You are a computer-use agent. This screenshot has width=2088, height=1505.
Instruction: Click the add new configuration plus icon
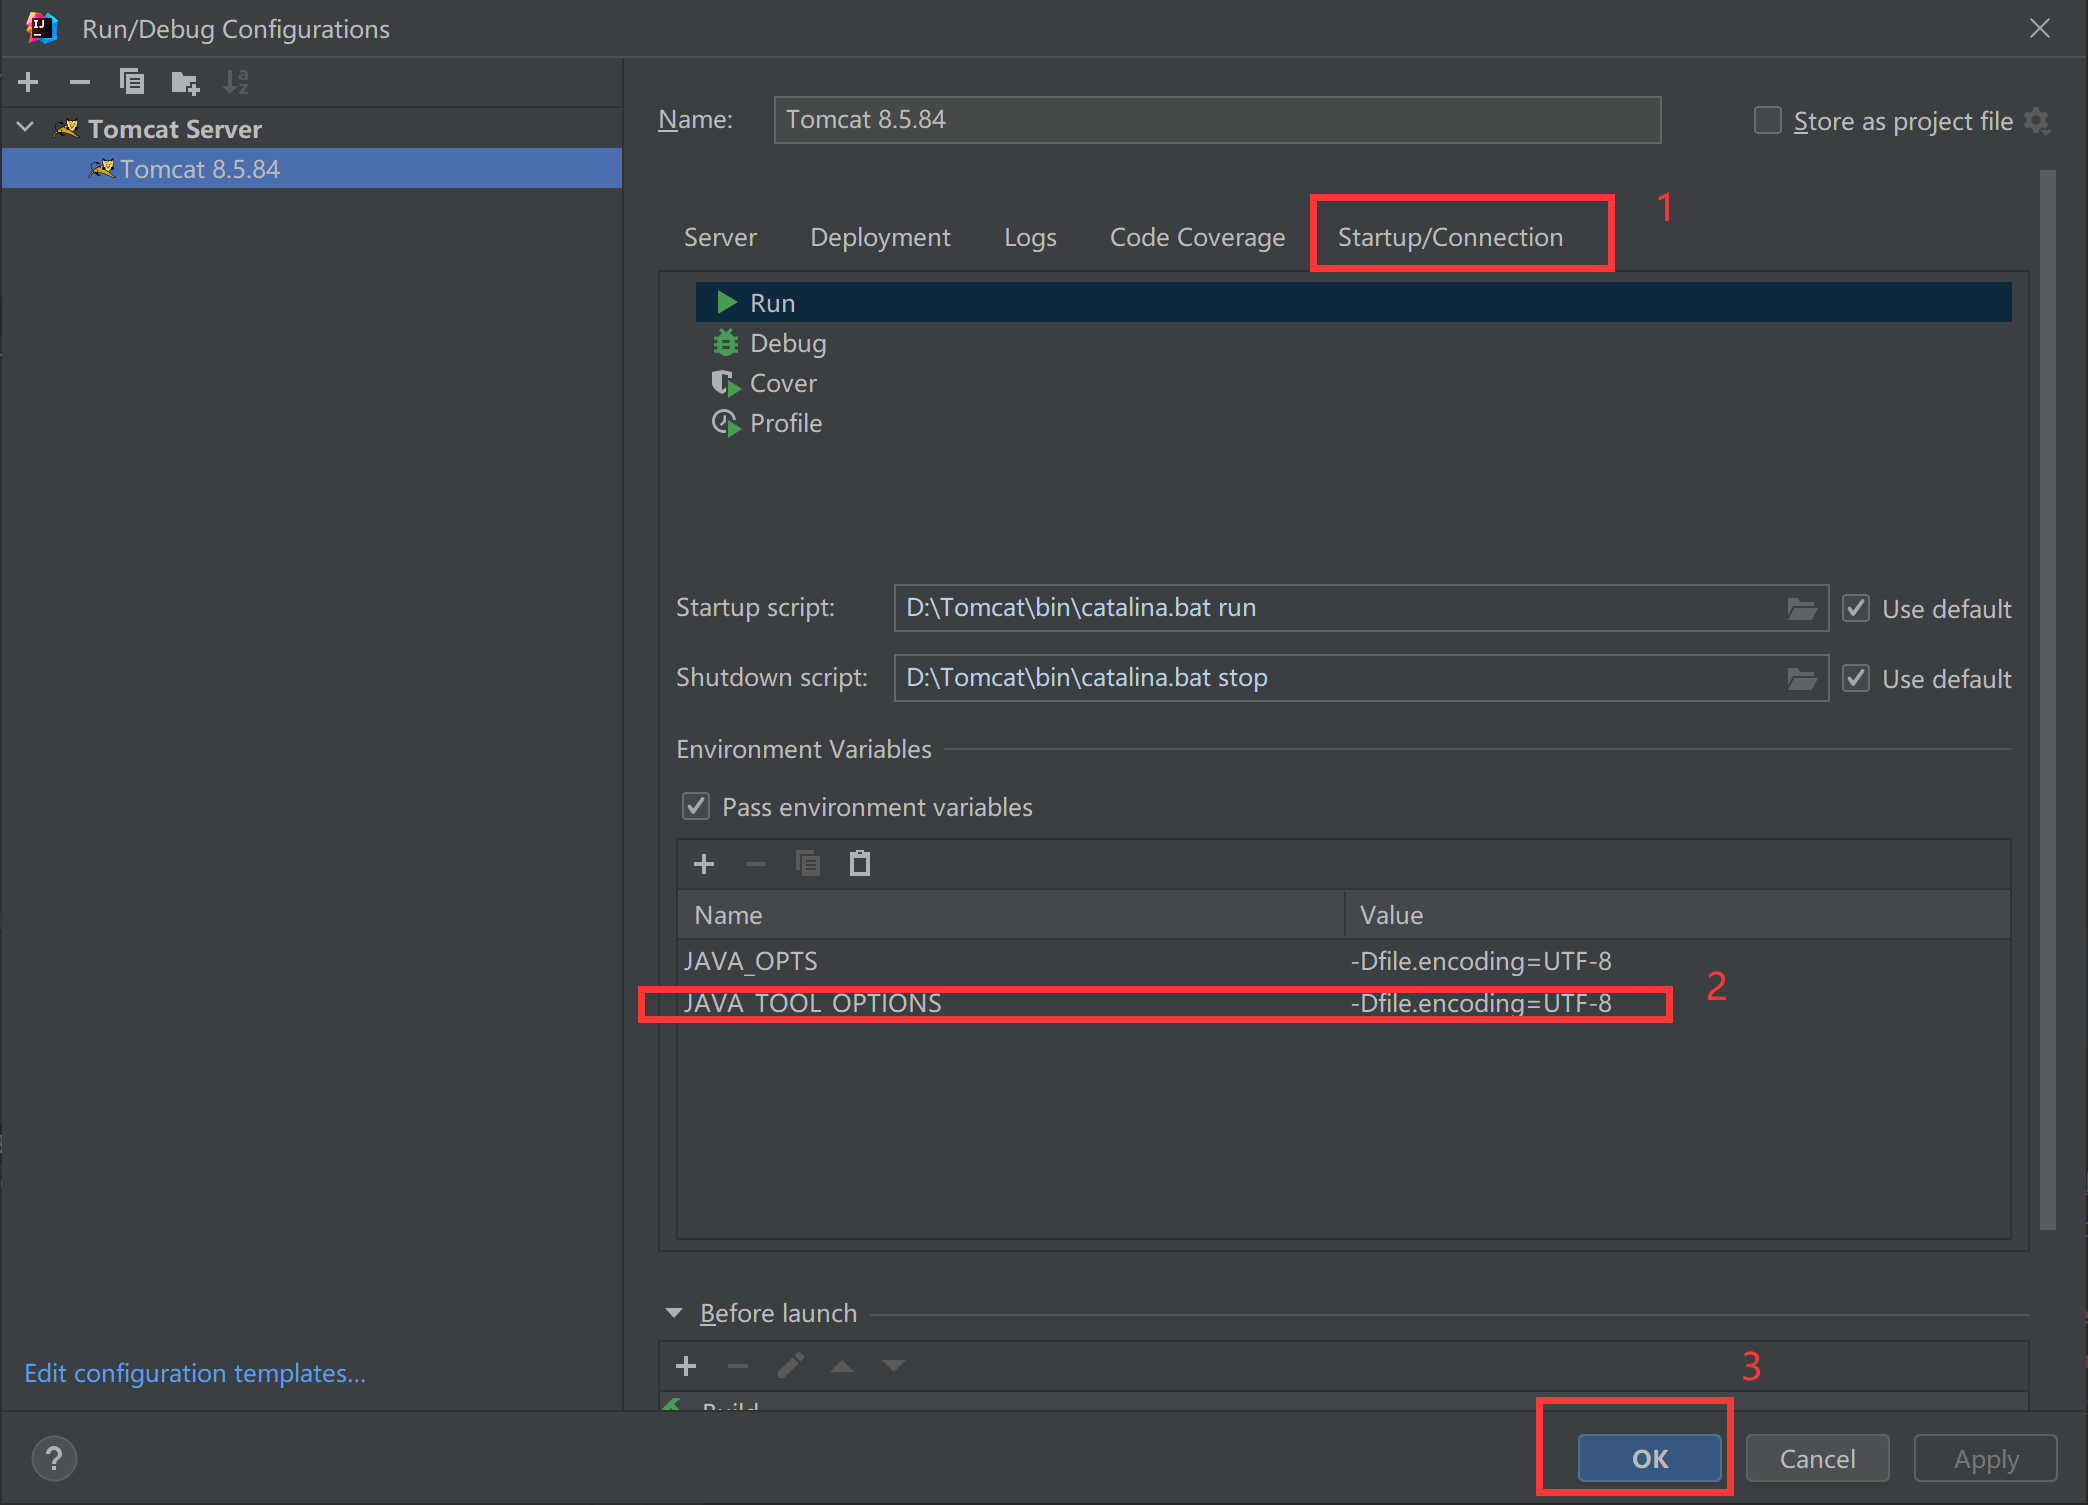click(x=28, y=82)
